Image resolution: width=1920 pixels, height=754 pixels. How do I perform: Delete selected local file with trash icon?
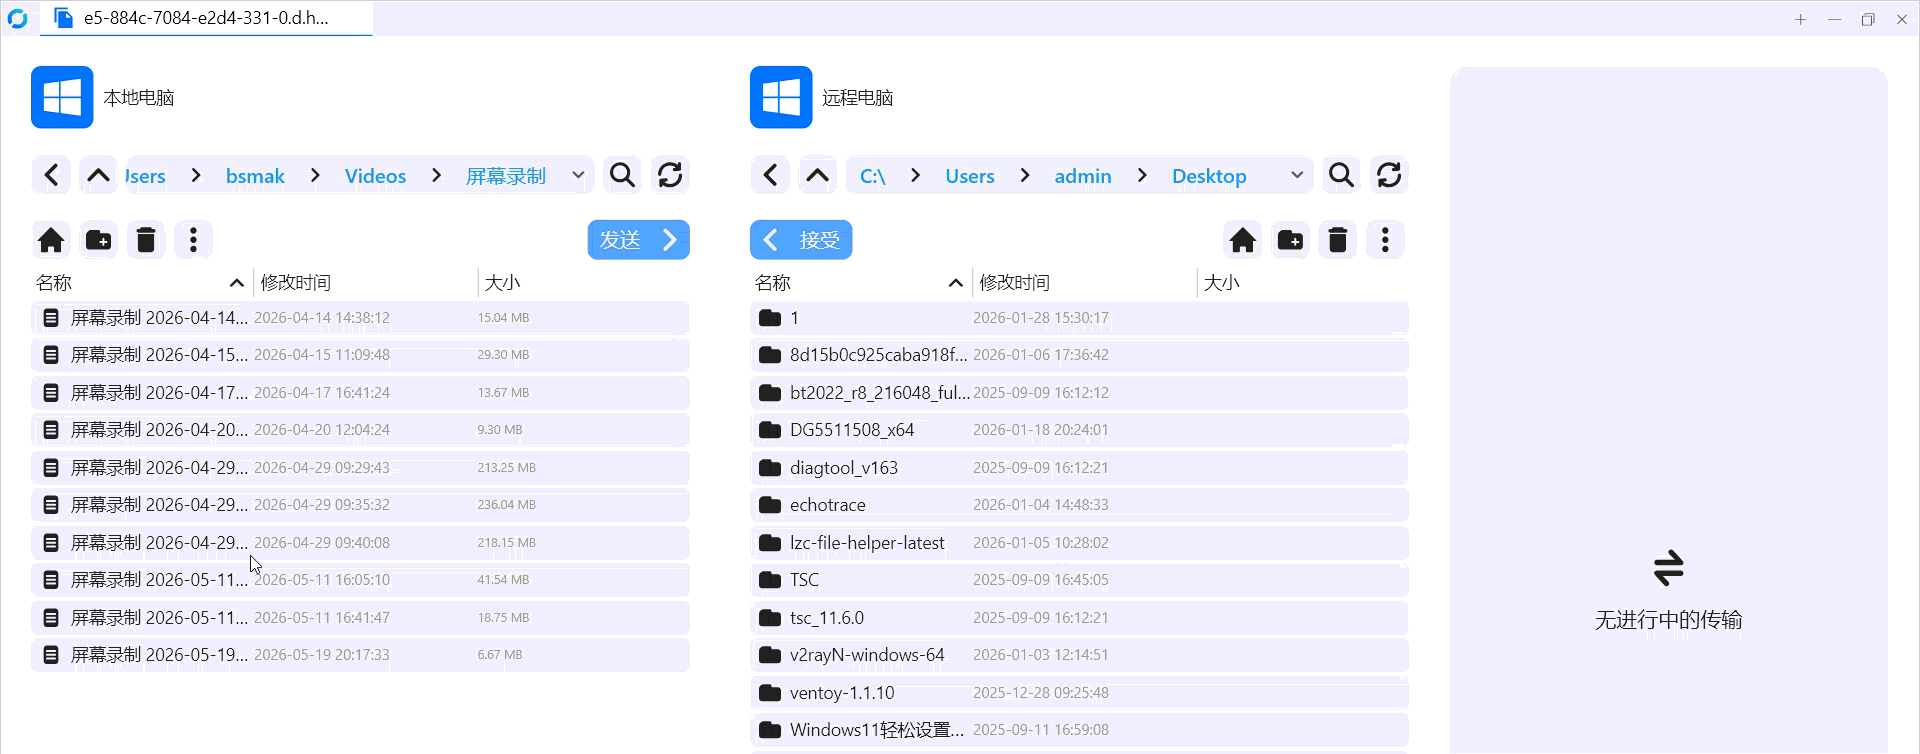146,240
